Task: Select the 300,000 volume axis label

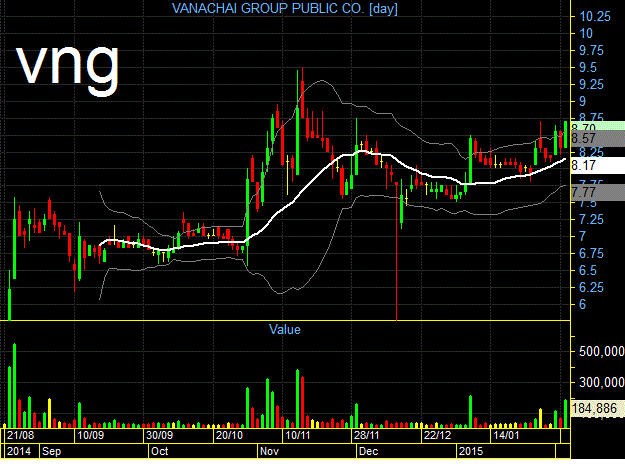Action: point(601,383)
